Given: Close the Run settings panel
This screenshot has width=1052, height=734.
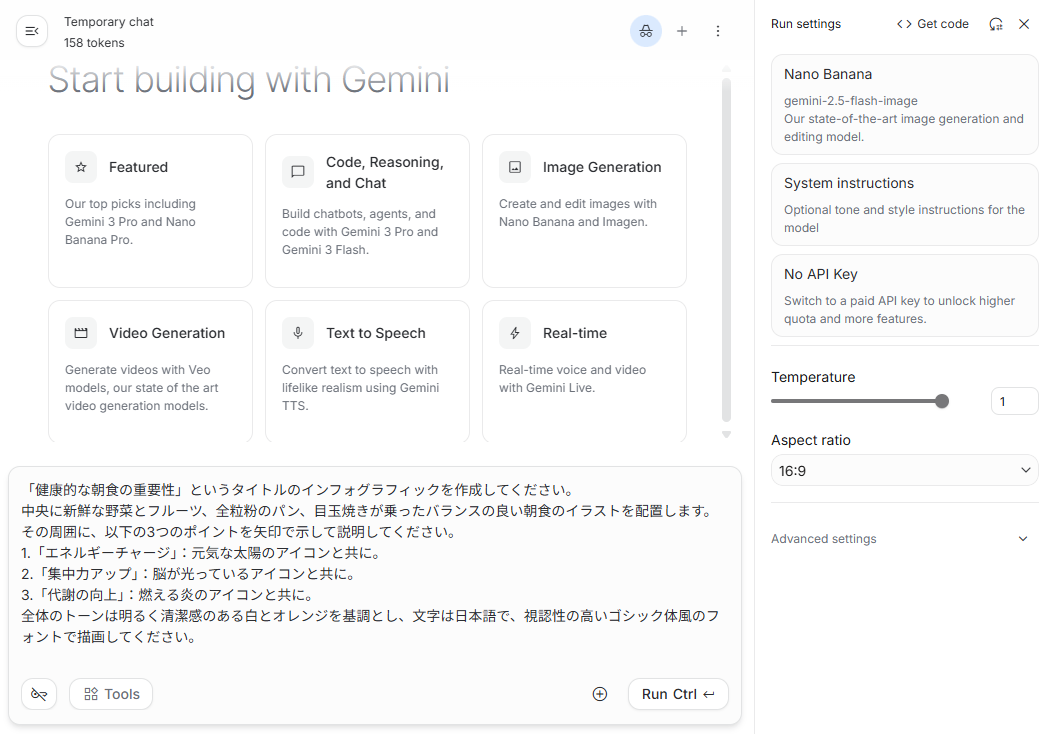Looking at the screenshot, I should click(x=1024, y=24).
